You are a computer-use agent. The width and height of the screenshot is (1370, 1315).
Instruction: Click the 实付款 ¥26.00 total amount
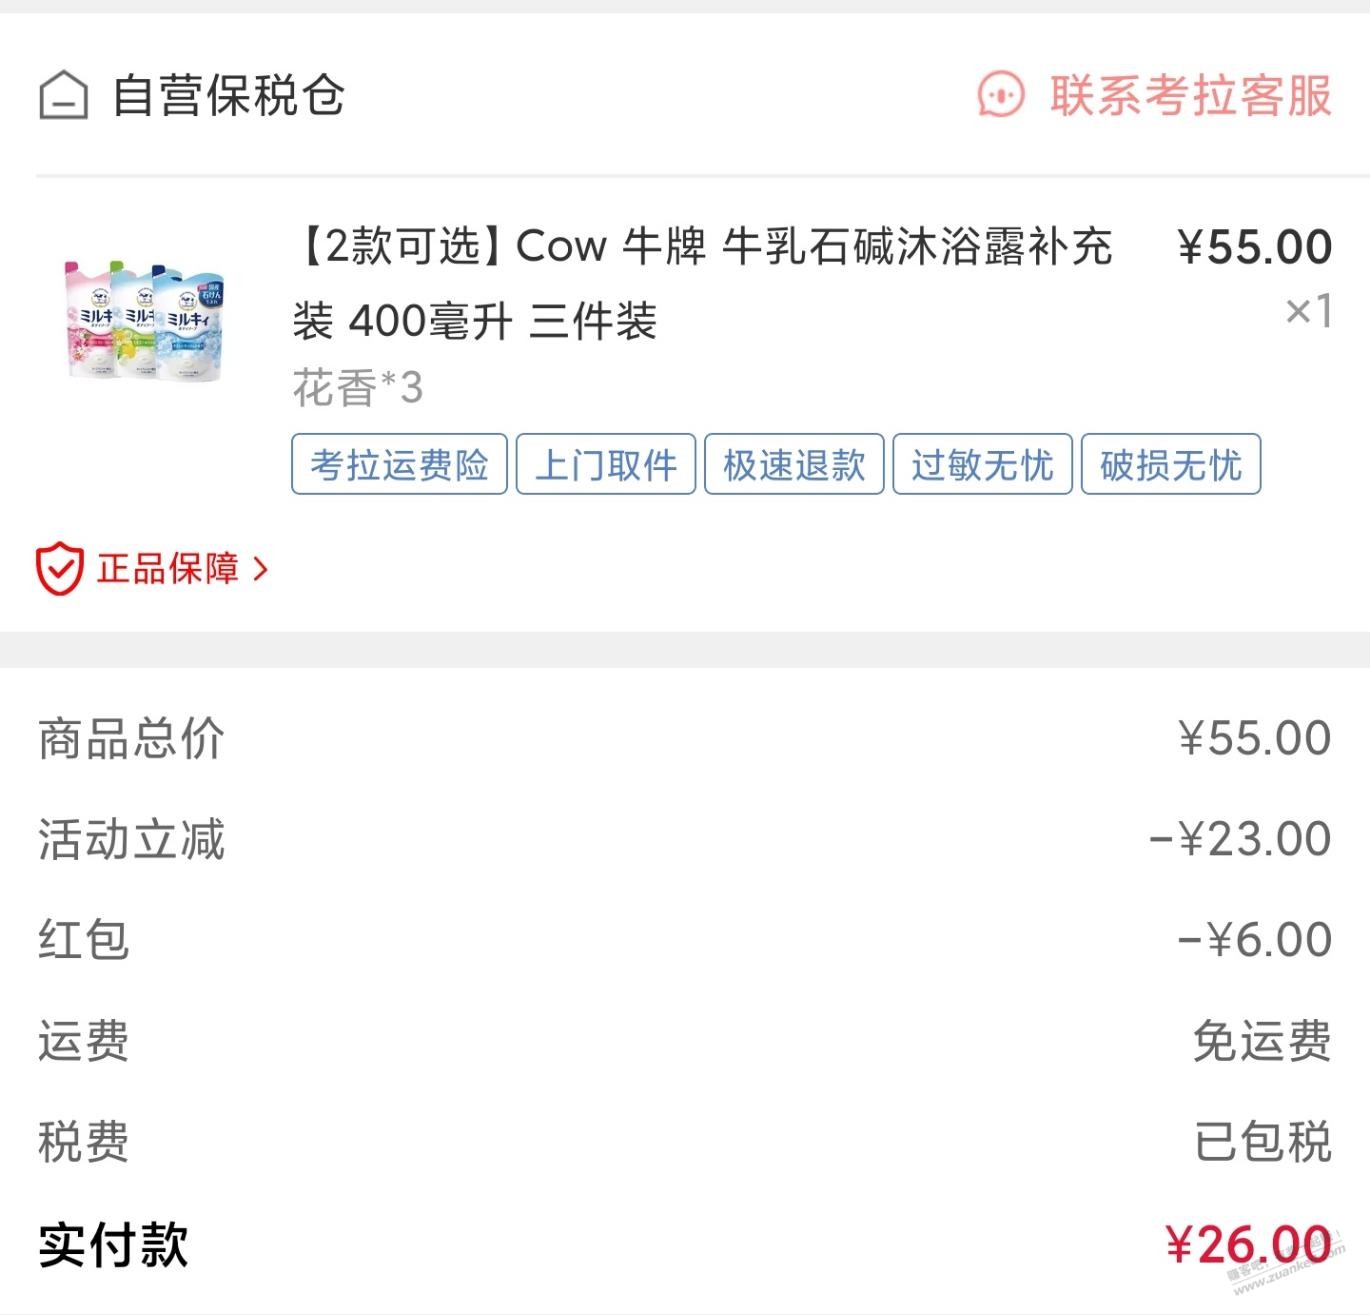1247,1245
